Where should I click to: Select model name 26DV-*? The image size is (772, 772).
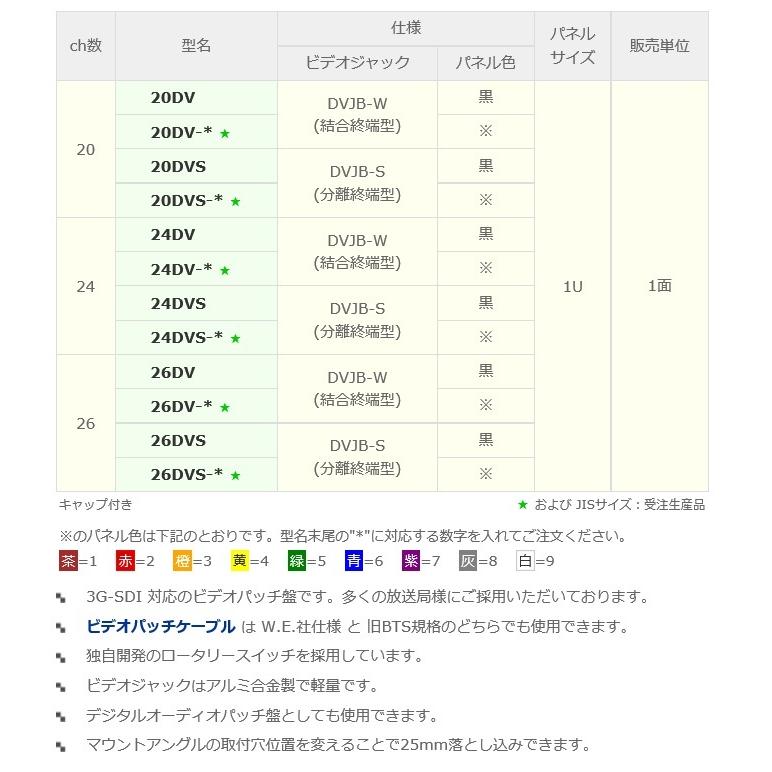click(x=181, y=406)
